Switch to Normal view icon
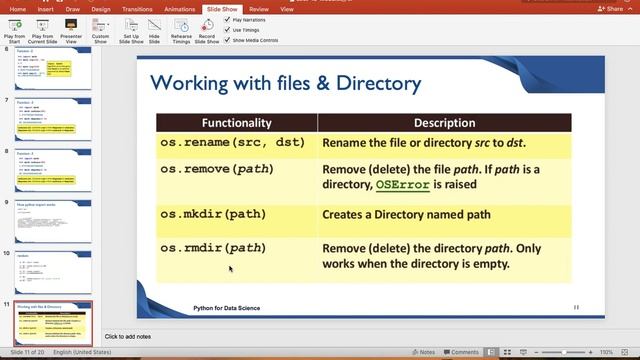 coord(491,352)
